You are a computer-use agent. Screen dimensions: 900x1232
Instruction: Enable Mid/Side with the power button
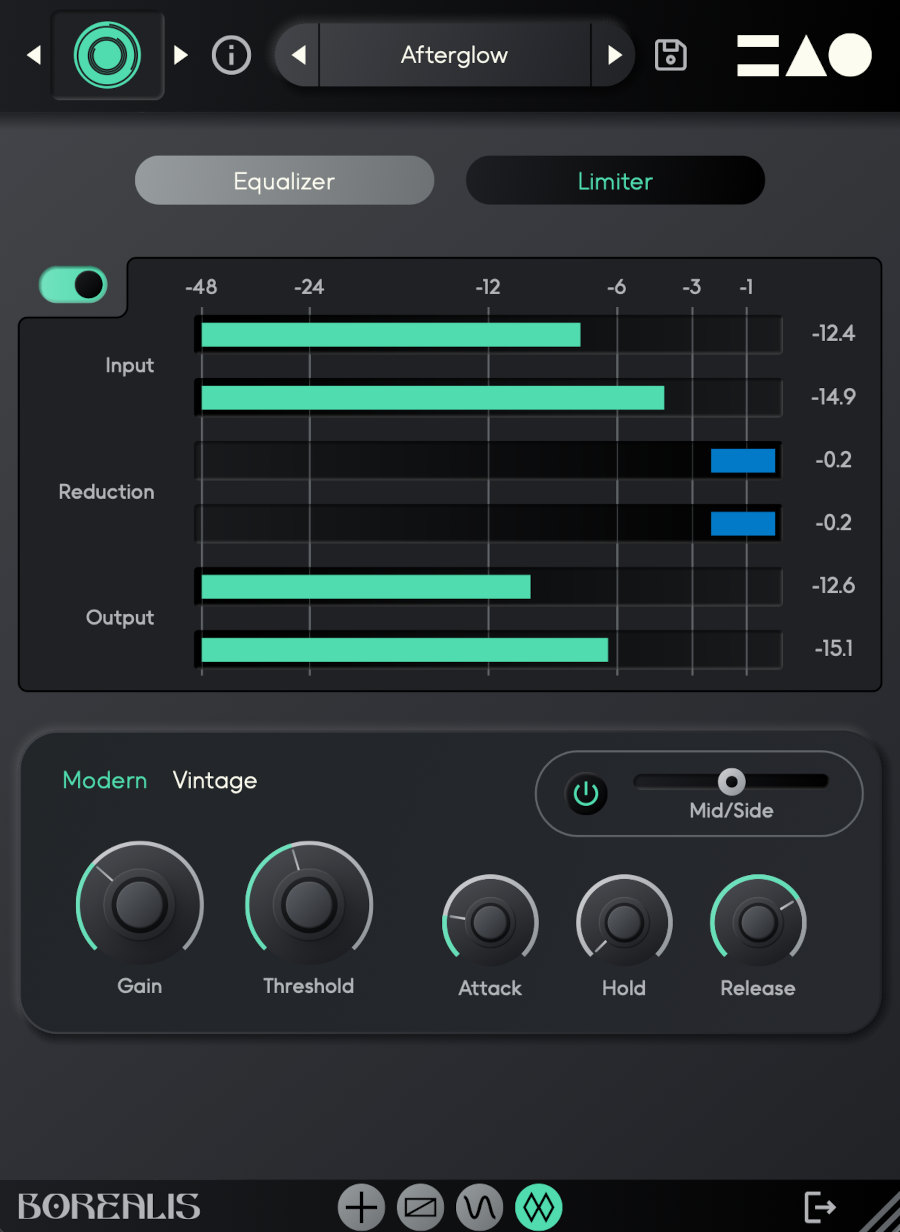click(x=586, y=794)
